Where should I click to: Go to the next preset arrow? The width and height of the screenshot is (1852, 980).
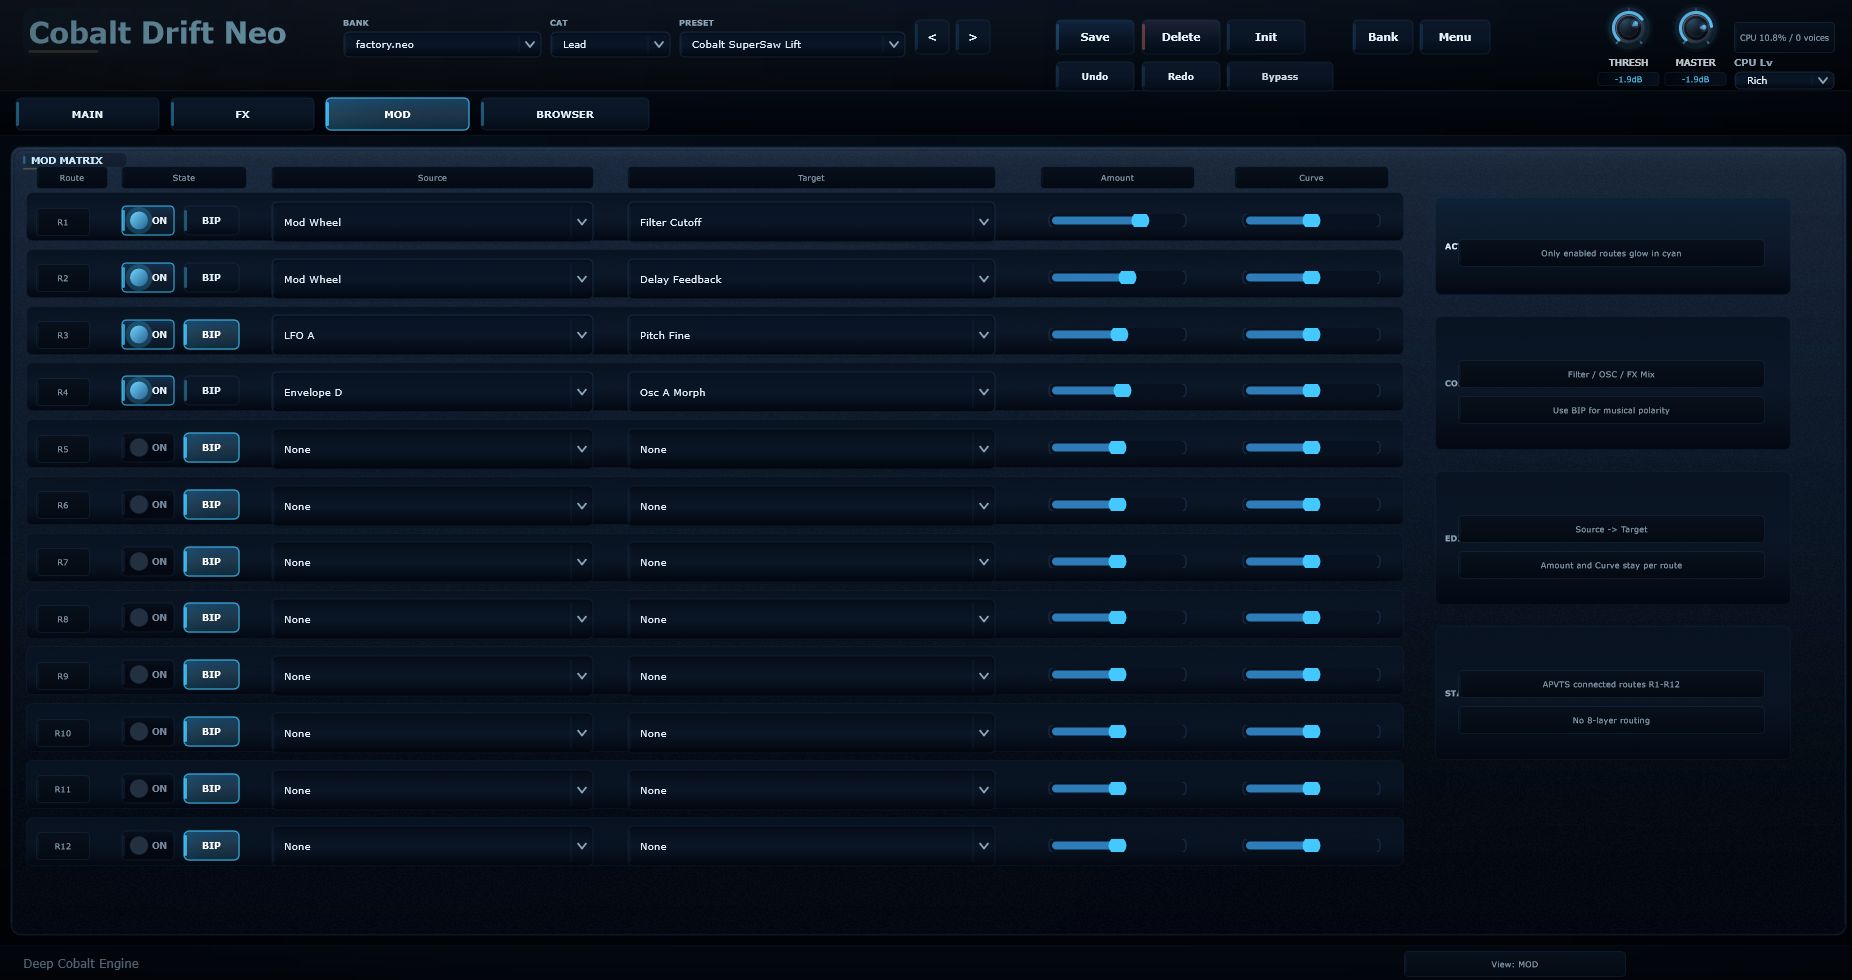coord(972,37)
